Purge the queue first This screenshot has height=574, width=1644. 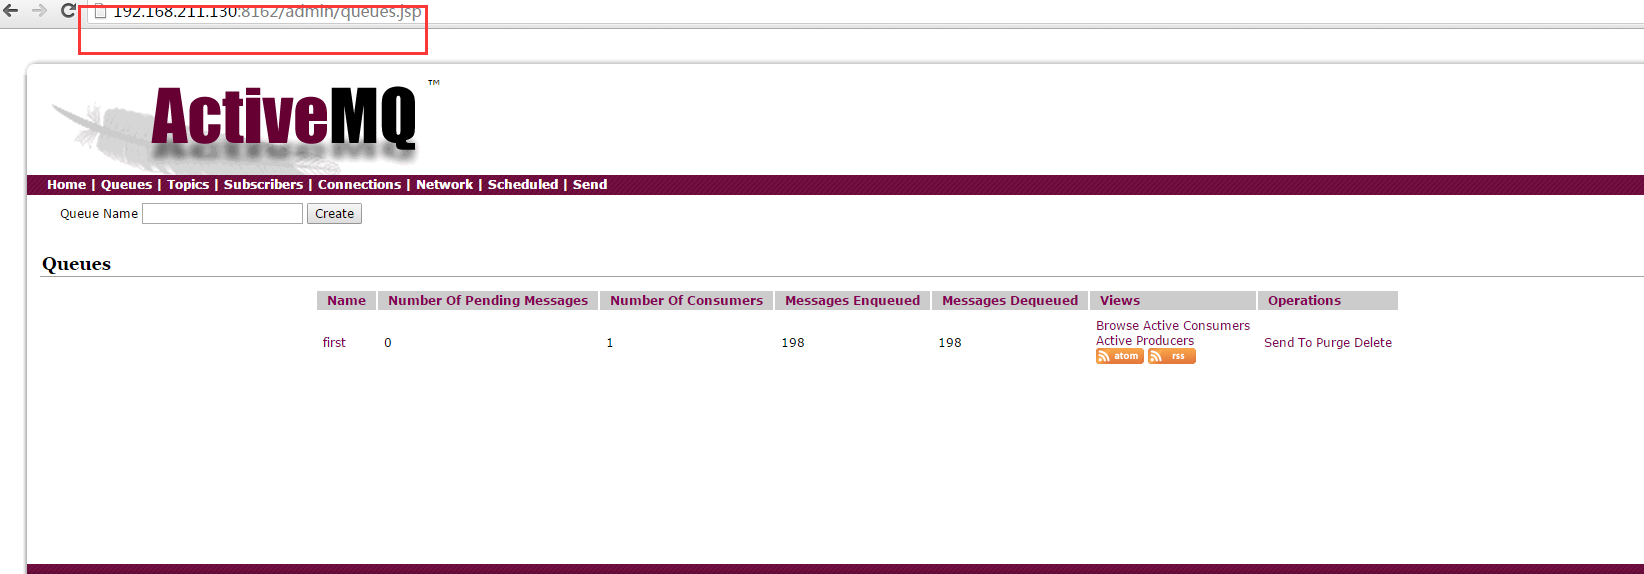click(x=1333, y=343)
